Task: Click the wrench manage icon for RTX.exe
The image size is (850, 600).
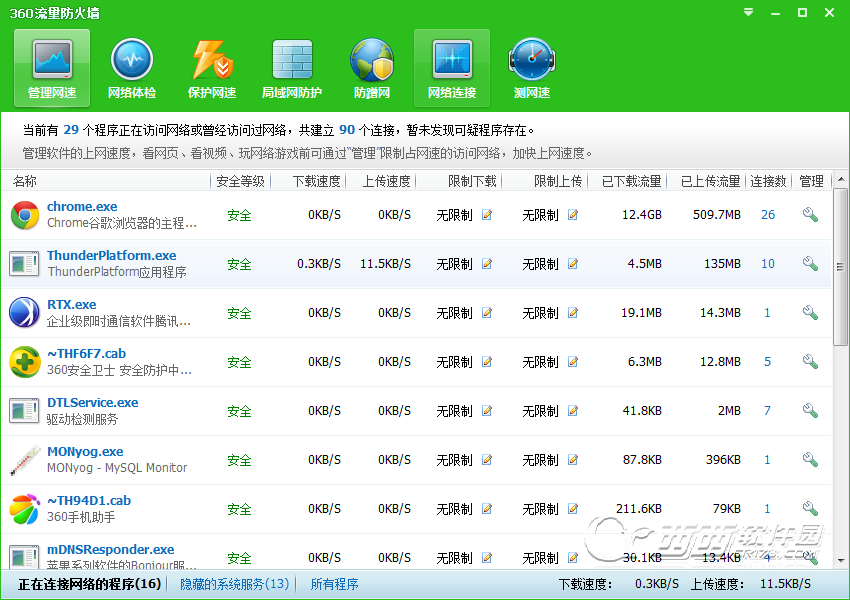Action: (x=810, y=313)
